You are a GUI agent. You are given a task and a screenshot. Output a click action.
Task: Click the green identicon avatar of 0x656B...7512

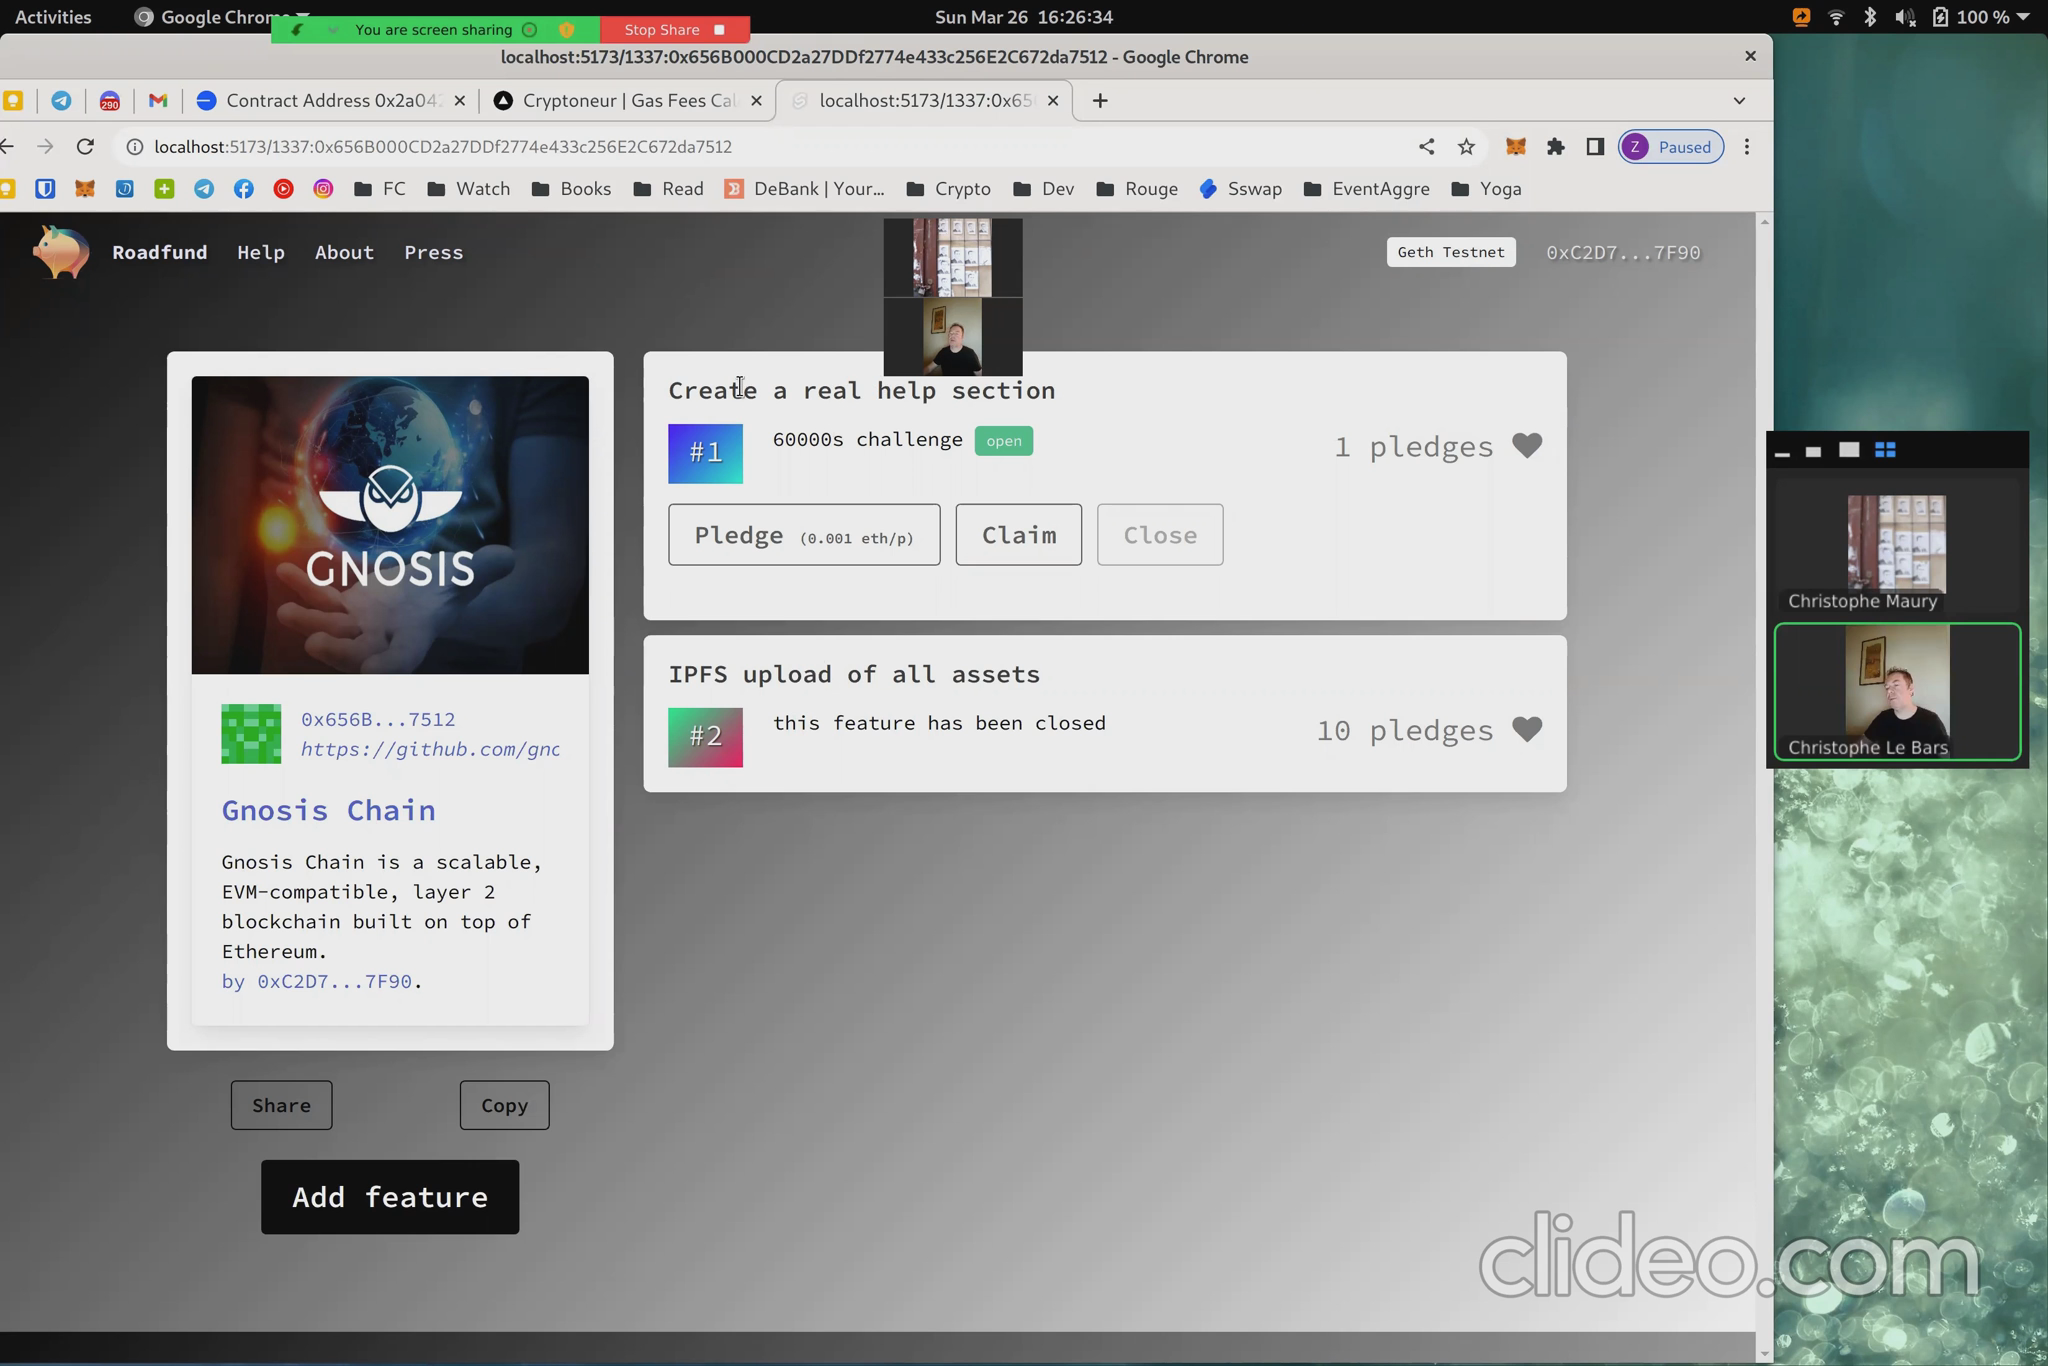click(251, 734)
